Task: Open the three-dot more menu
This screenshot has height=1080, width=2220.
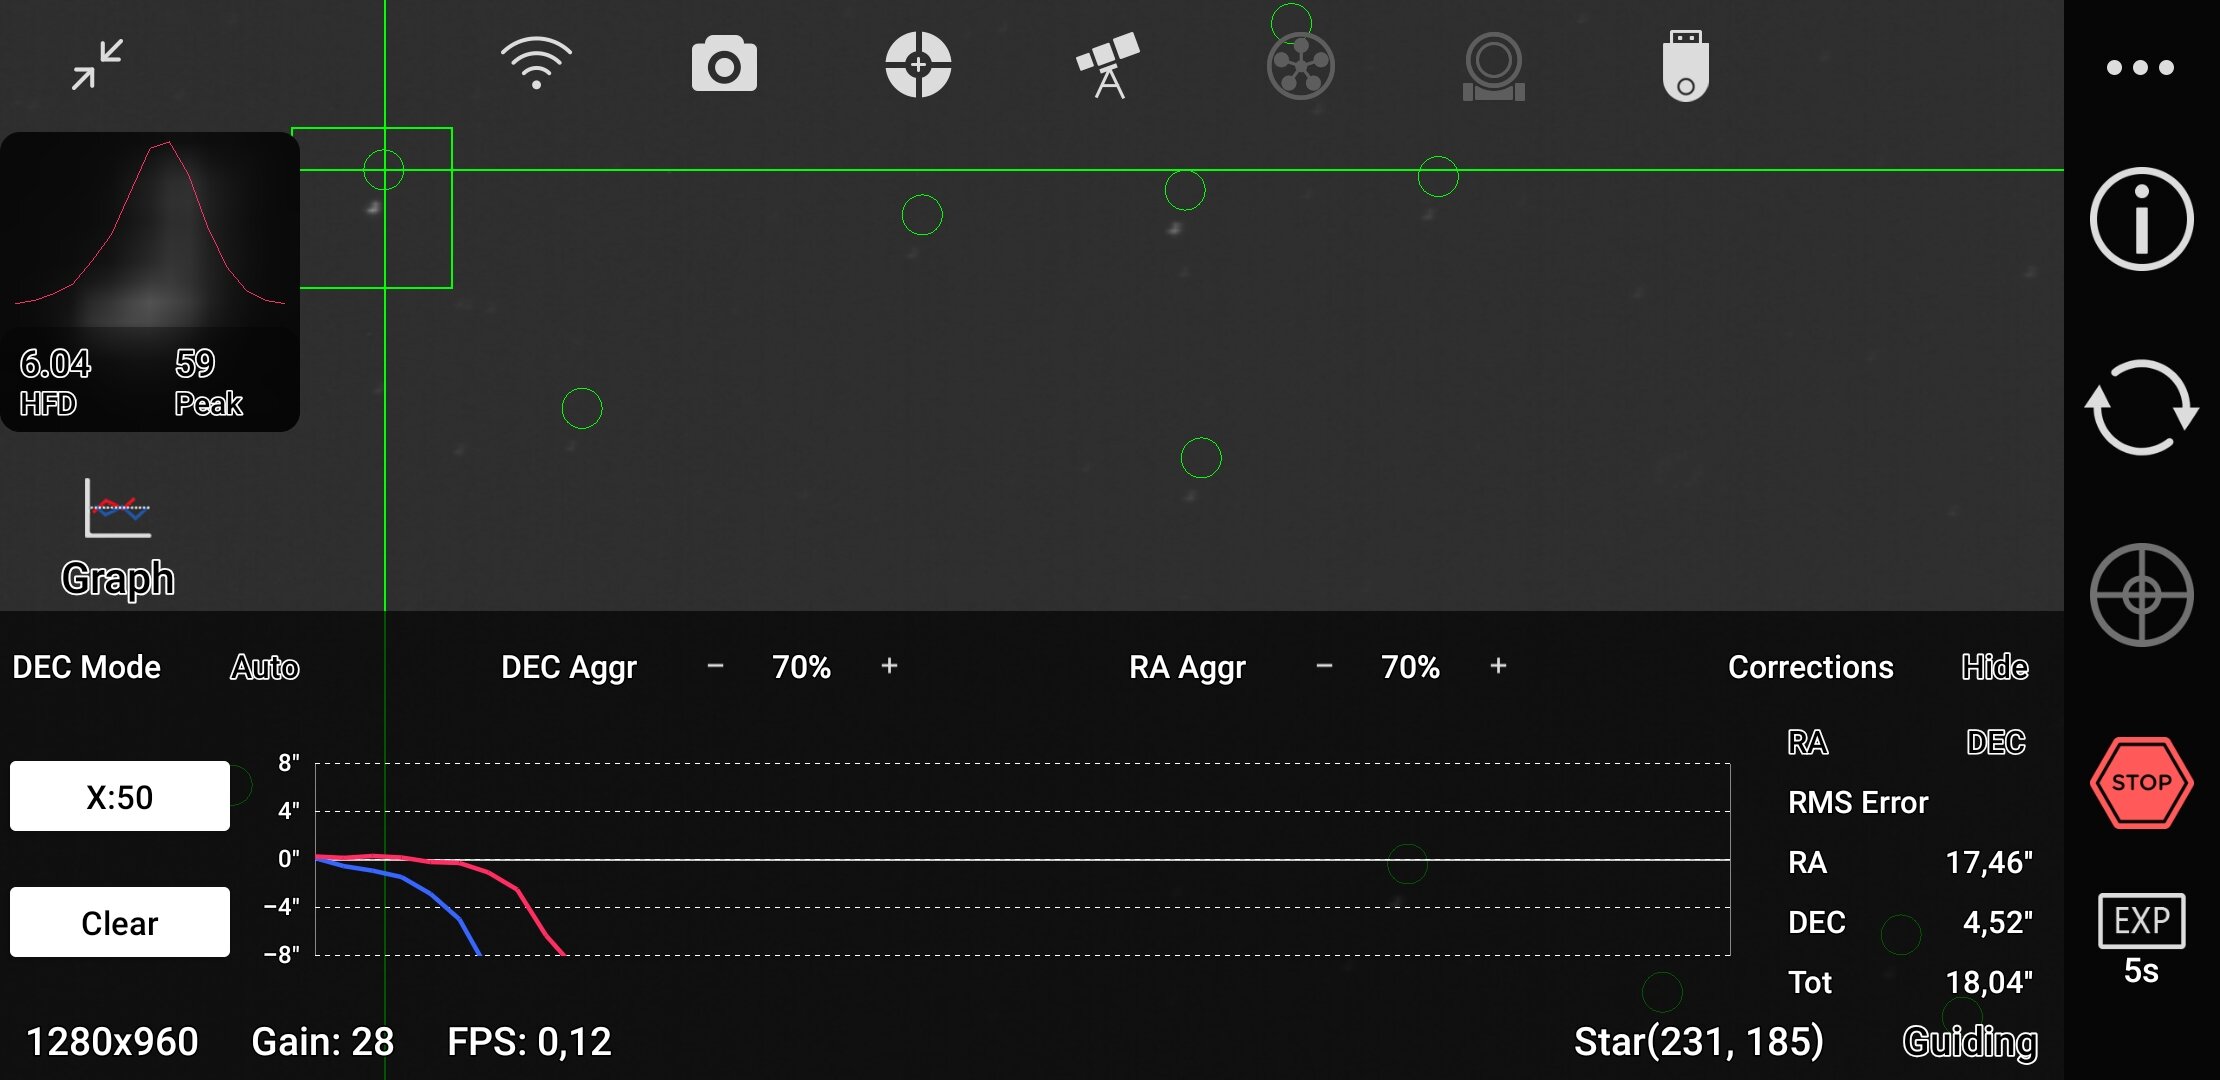Action: coord(2140,68)
